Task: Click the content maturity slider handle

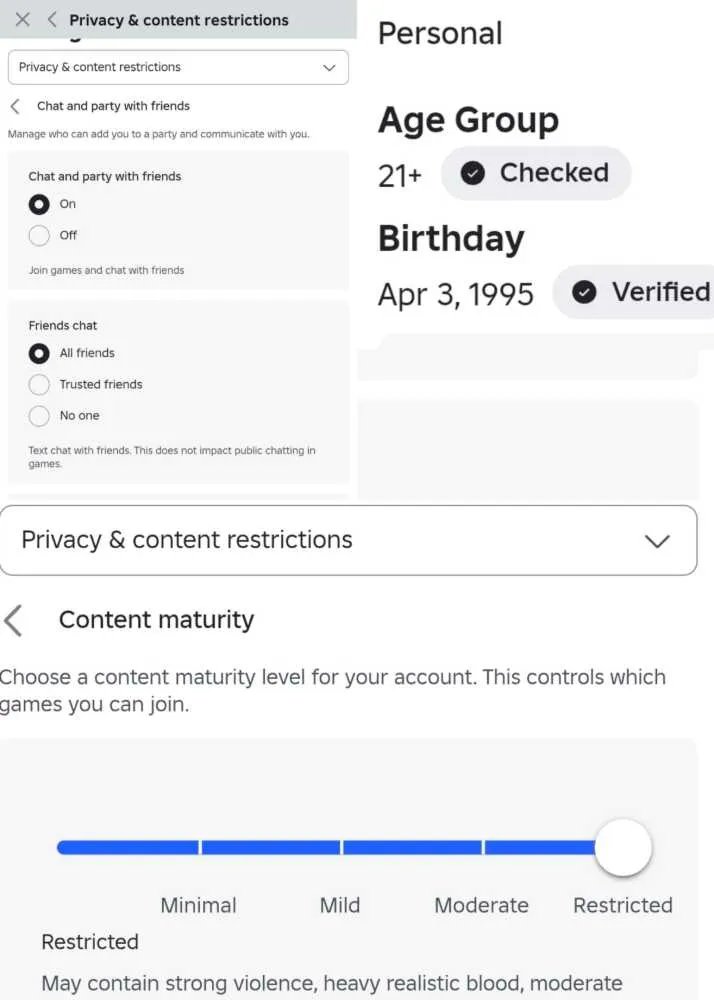Action: (x=623, y=847)
